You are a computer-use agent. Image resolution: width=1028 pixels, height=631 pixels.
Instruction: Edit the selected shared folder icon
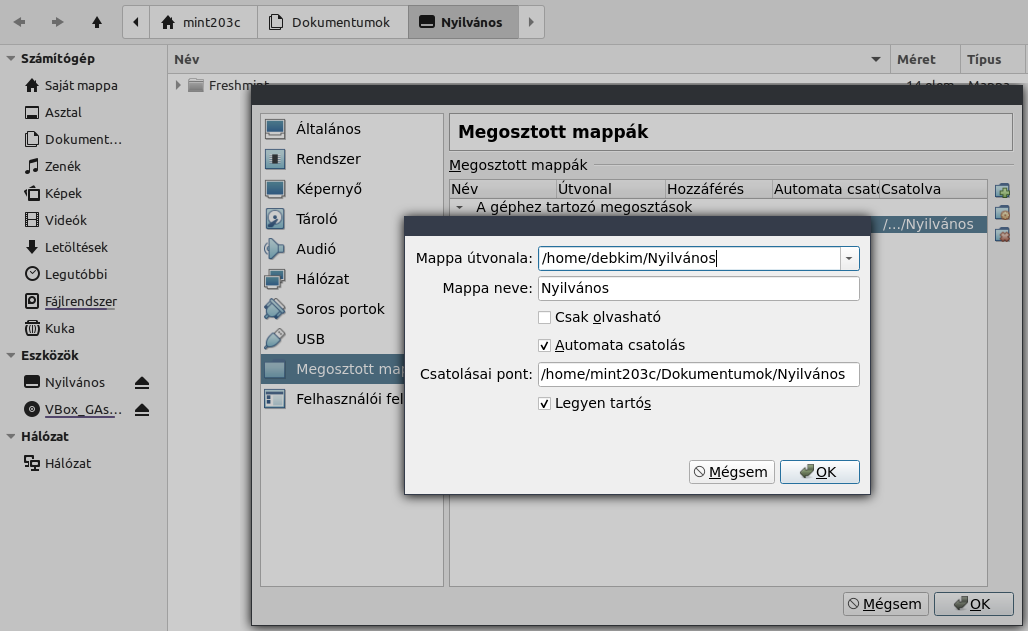[1002, 213]
